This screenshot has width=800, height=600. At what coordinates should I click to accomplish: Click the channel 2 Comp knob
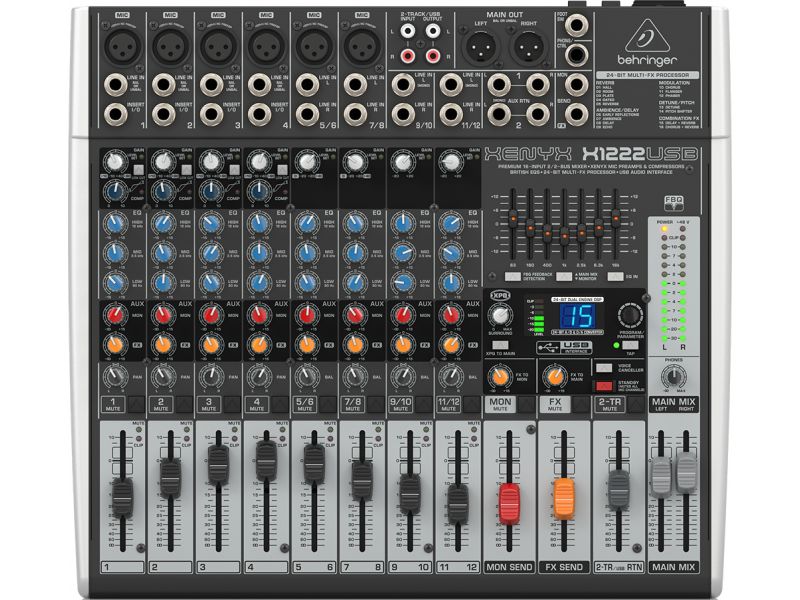tap(163, 192)
